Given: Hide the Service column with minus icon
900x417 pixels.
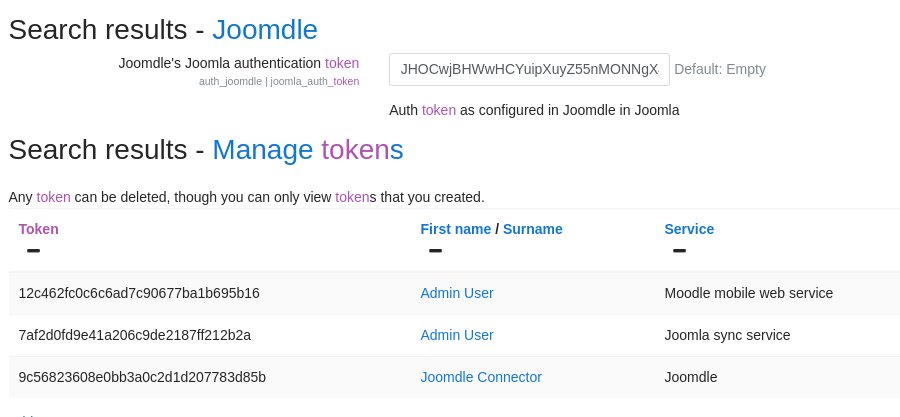Looking at the screenshot, I should point(679,250).
